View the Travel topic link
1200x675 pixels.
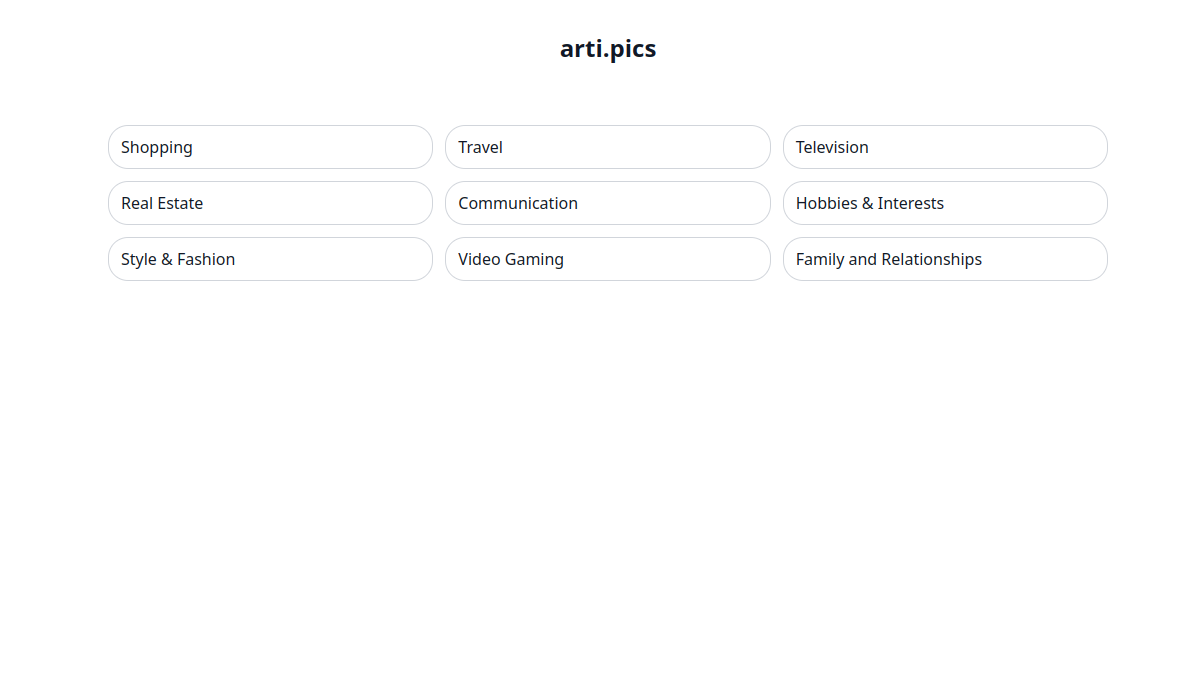[608, 147]
